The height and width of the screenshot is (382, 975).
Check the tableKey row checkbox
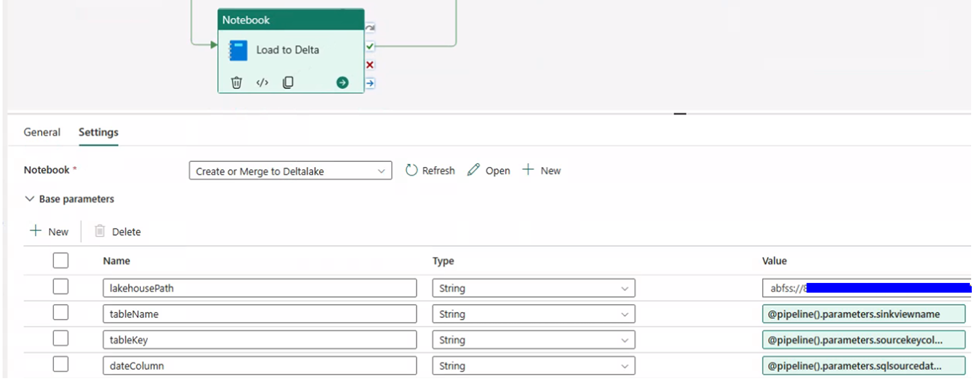point(60,338)
